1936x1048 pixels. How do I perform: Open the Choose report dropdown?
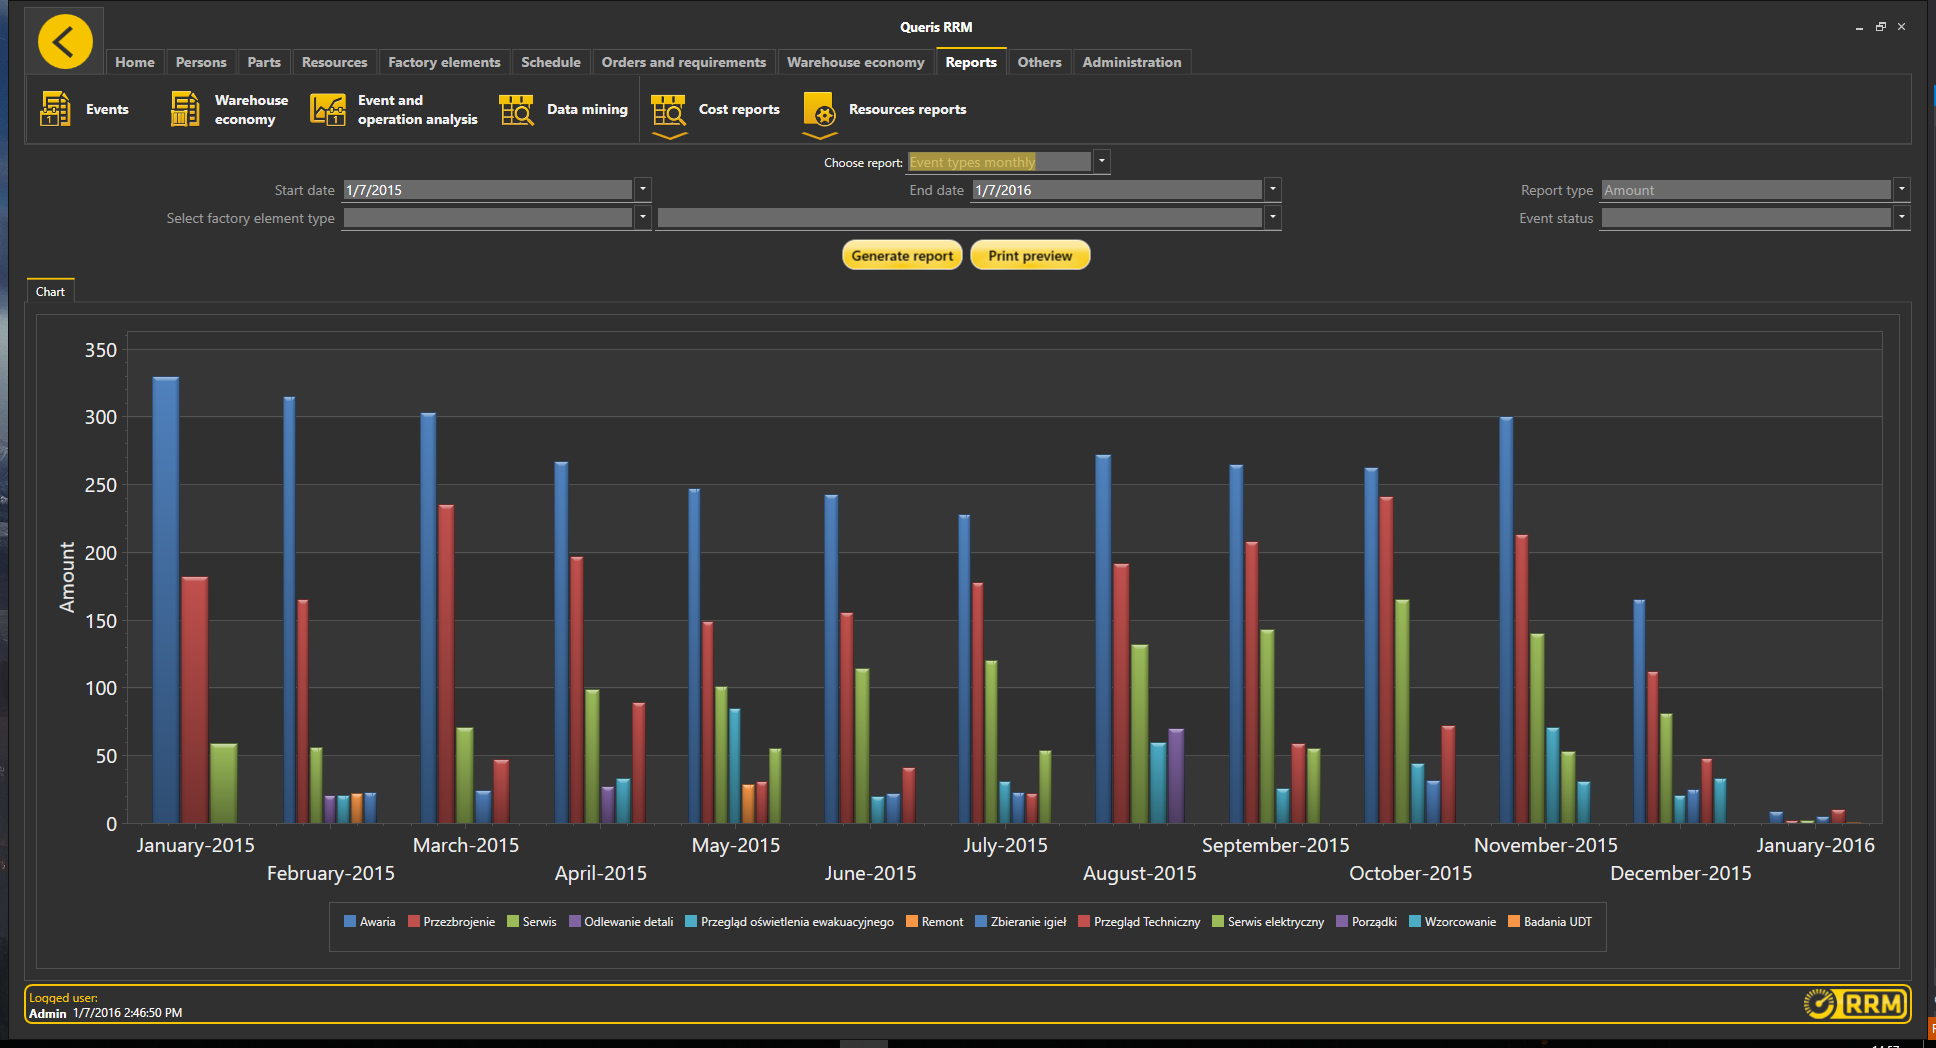(x=1100, y=161)
